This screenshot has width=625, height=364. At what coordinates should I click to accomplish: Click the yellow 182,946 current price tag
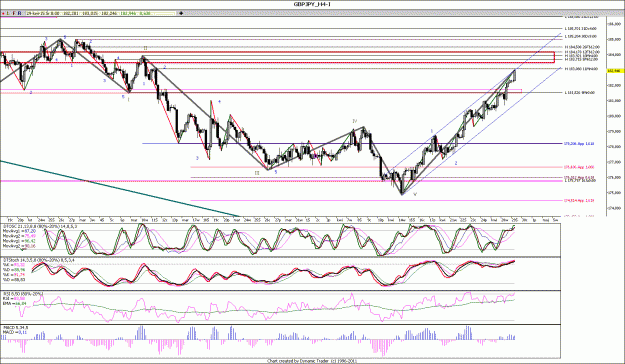point(615,71)
